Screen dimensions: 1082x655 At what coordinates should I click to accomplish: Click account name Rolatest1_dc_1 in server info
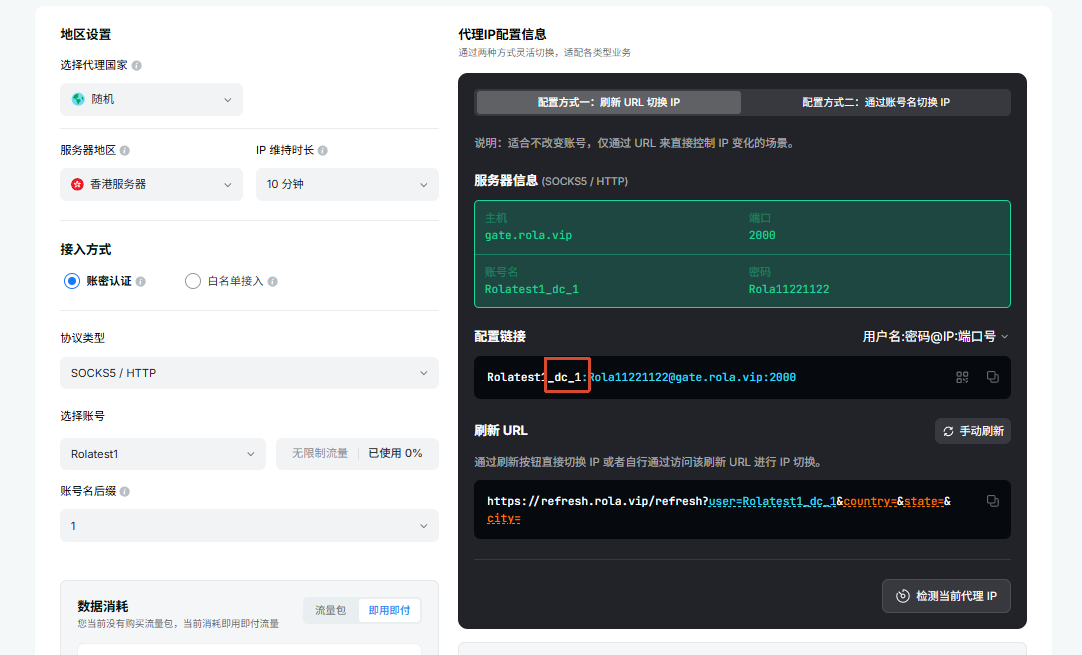[531, 289]
